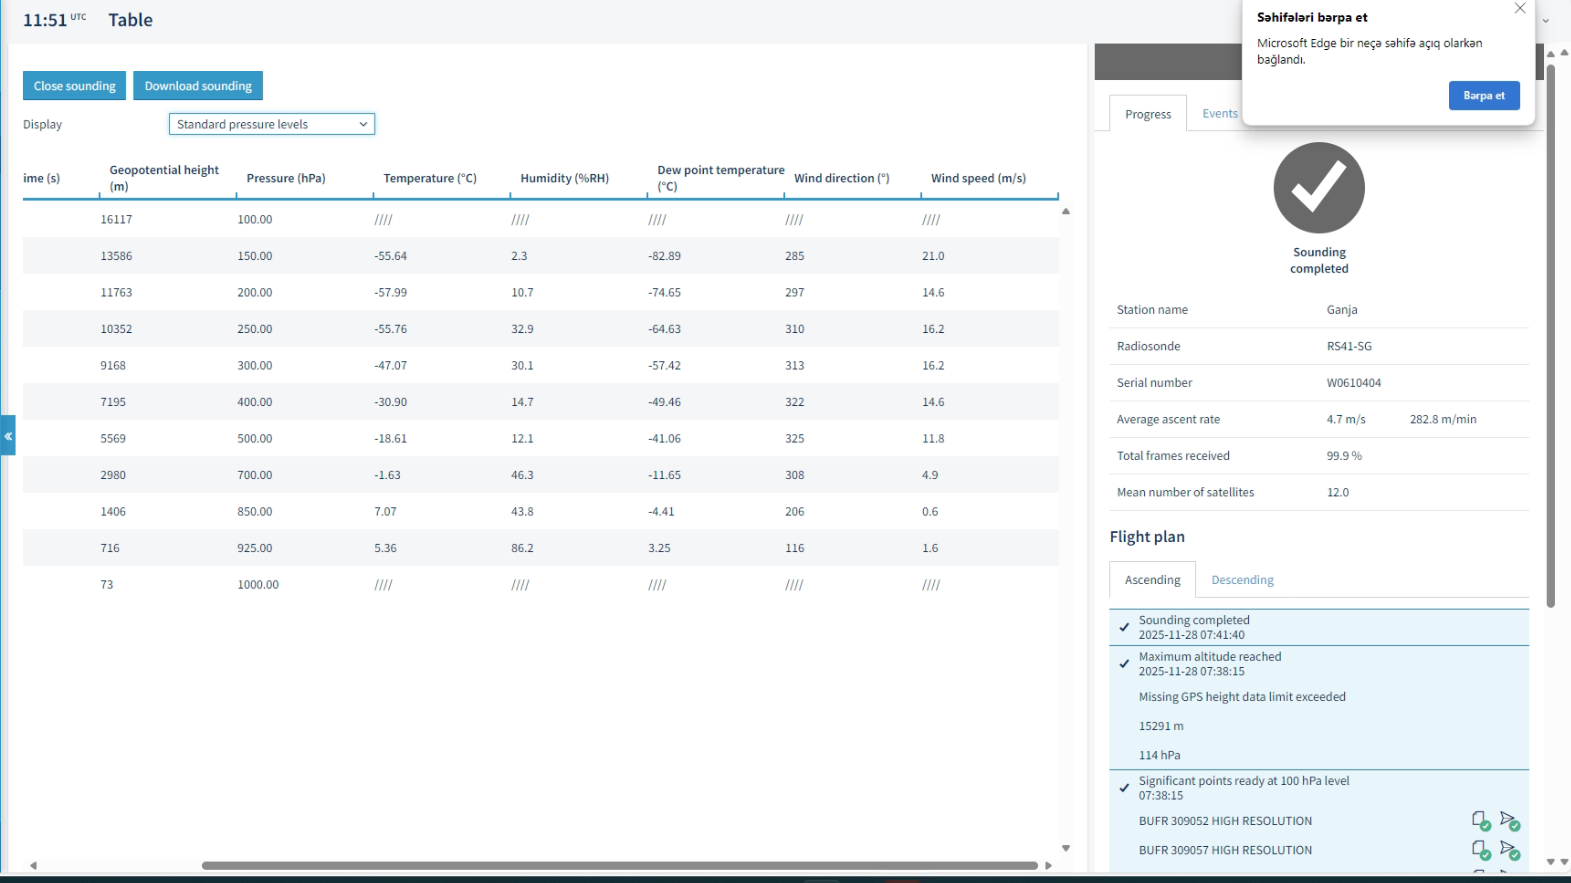
Task: Click the 99.9 % frames received value
Action: pyautogui.click(x=1344, y=456)
